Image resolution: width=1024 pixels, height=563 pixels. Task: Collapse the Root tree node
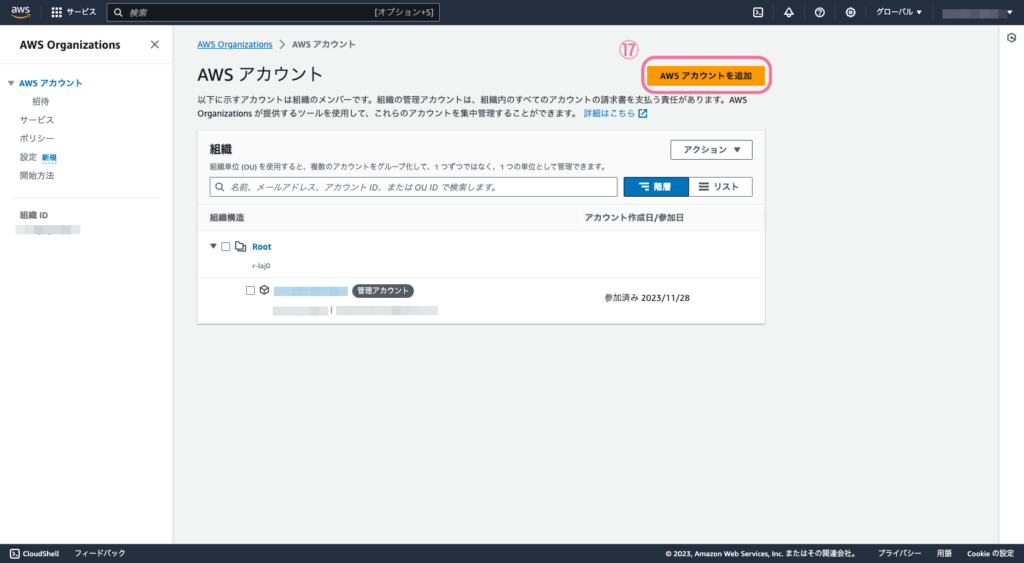pyautogui.click(x=213, y=246)
